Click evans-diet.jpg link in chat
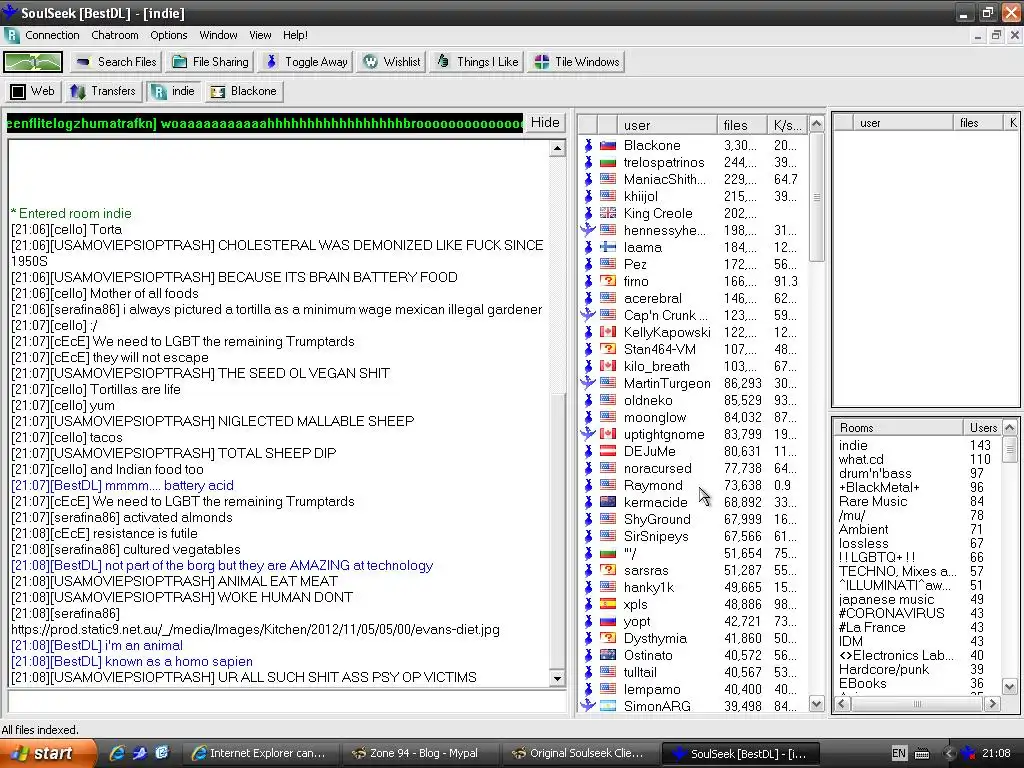This screenshot has width=1024, height=768. pyautogui.click(x=255, y=630)
